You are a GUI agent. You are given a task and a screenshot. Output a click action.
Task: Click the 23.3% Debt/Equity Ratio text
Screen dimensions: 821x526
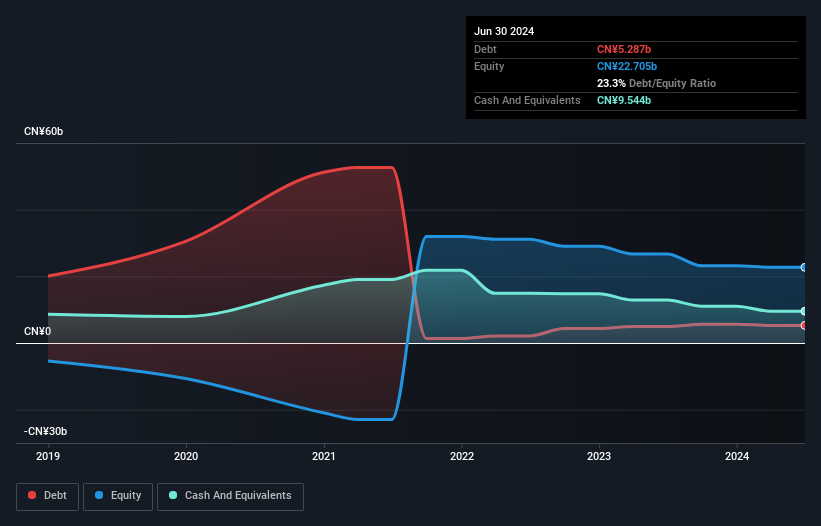pos(656,83)
